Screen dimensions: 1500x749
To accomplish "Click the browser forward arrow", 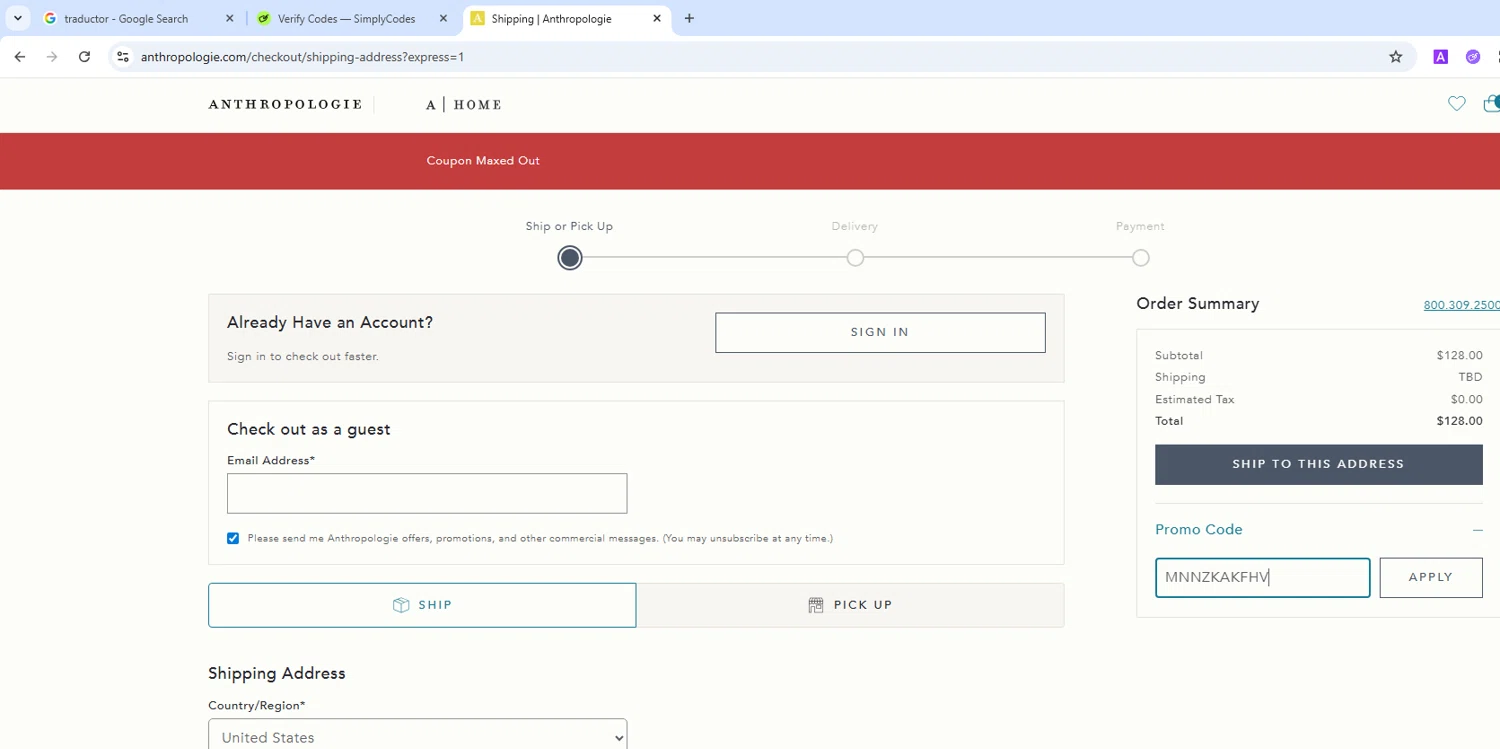I will (x=52, y=57).
